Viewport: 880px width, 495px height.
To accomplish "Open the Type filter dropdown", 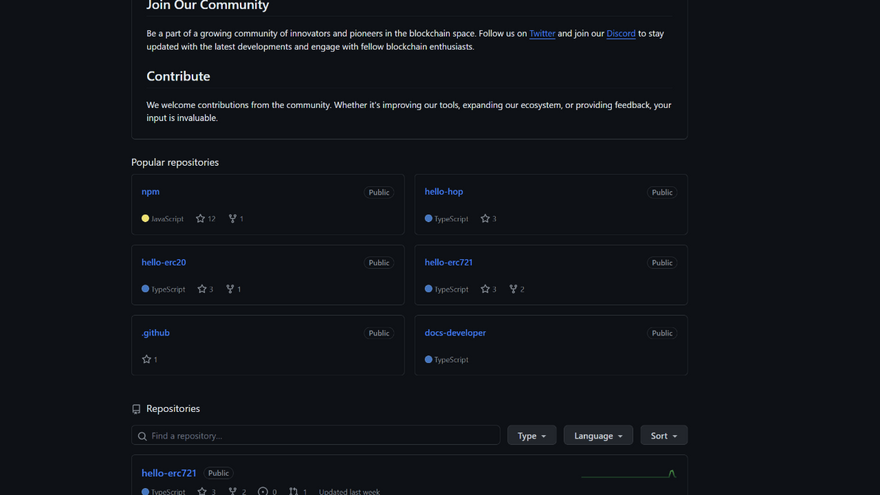I will [x=531, y=436].
